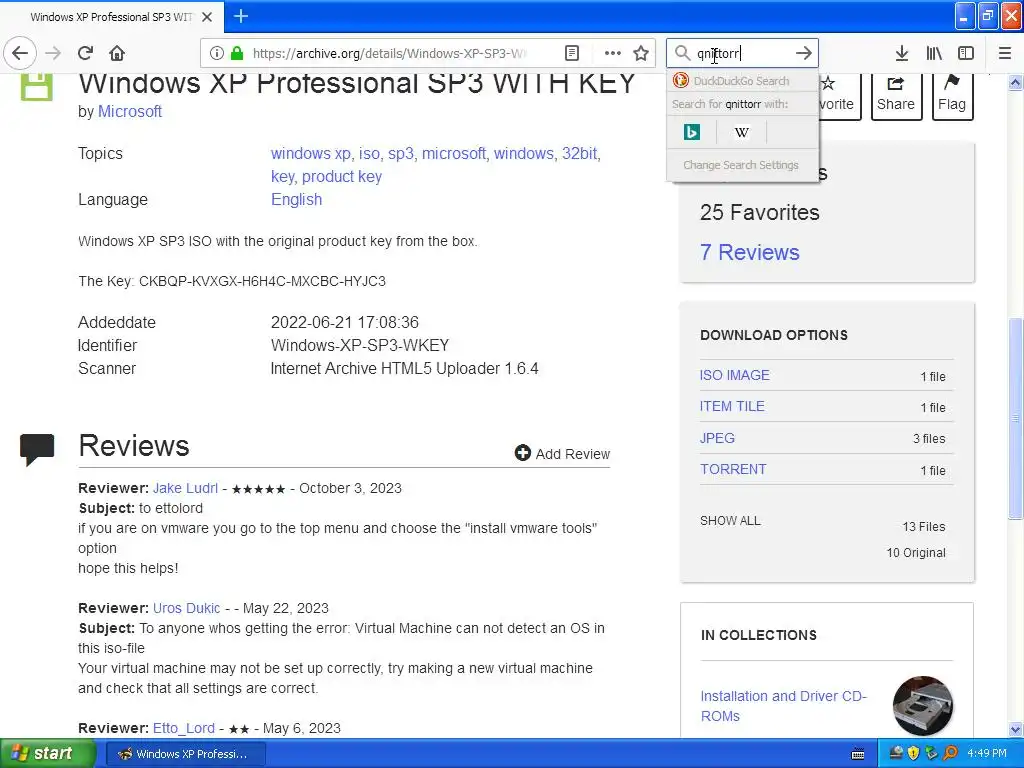The height and width of the screenshot is (768, 1024).
Task: Click the forward navigation arrow
Action: 54,53
